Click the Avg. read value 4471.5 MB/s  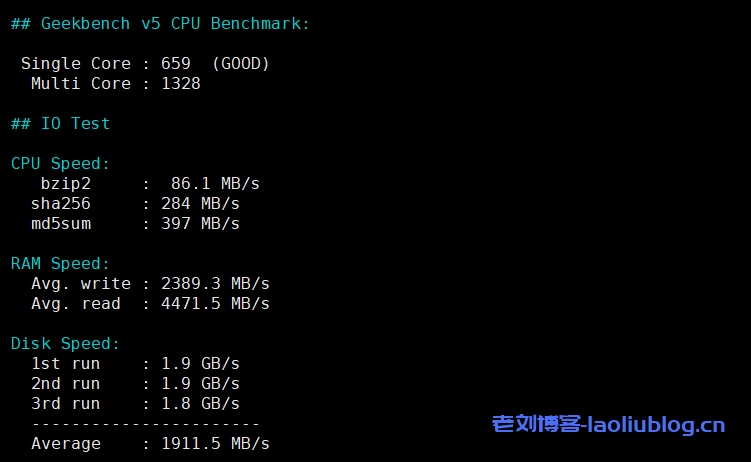pyautogui.click(x=215, y=303)
